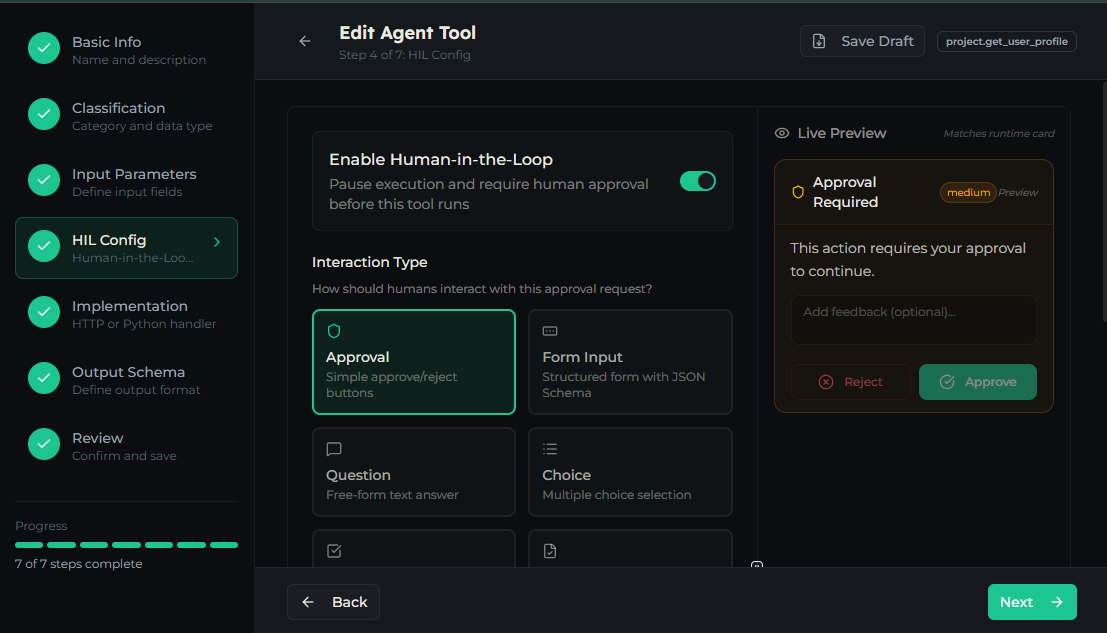This screenshot has width=1107, height=633.
Task: Click the project.get_user_profile badge
Action: click(x=1006, y=42)
